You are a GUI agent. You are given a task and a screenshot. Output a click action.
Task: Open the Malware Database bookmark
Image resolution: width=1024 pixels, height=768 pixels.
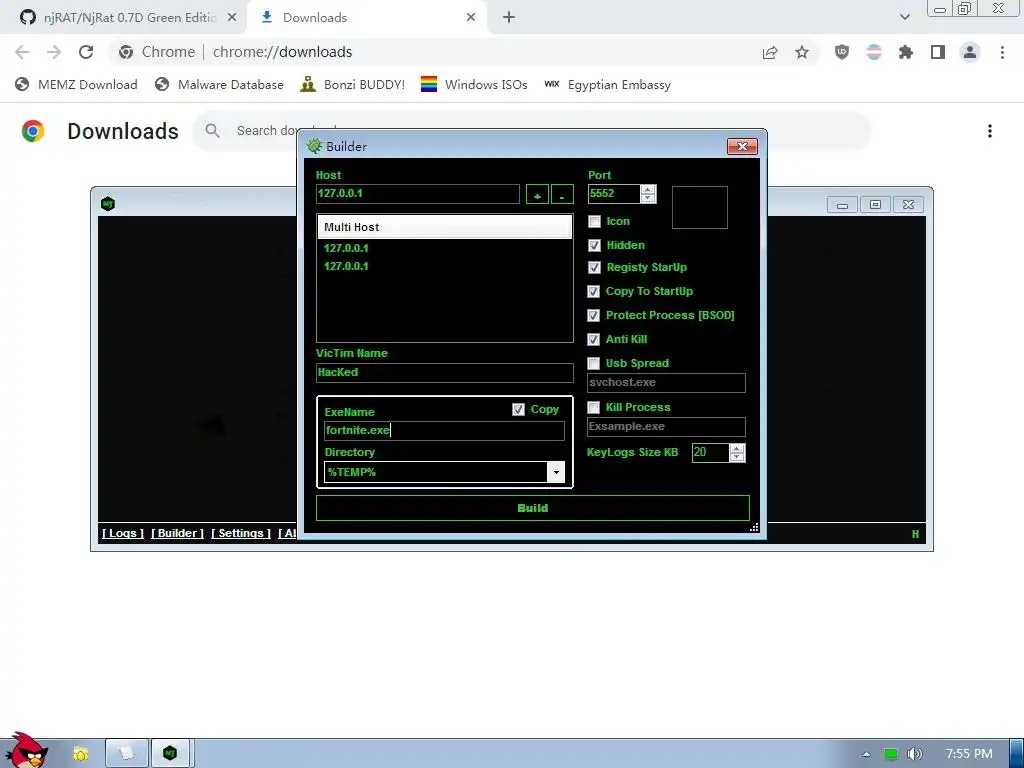pyautogui.click(x=219, y=85)
